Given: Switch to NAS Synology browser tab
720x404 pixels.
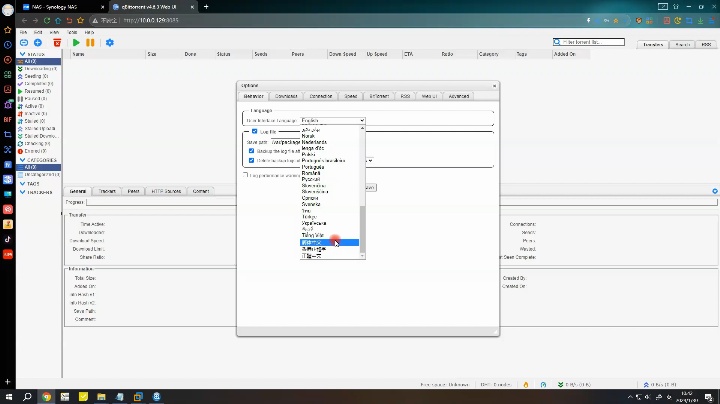Looking at the screenshot, I should point(61,7).
